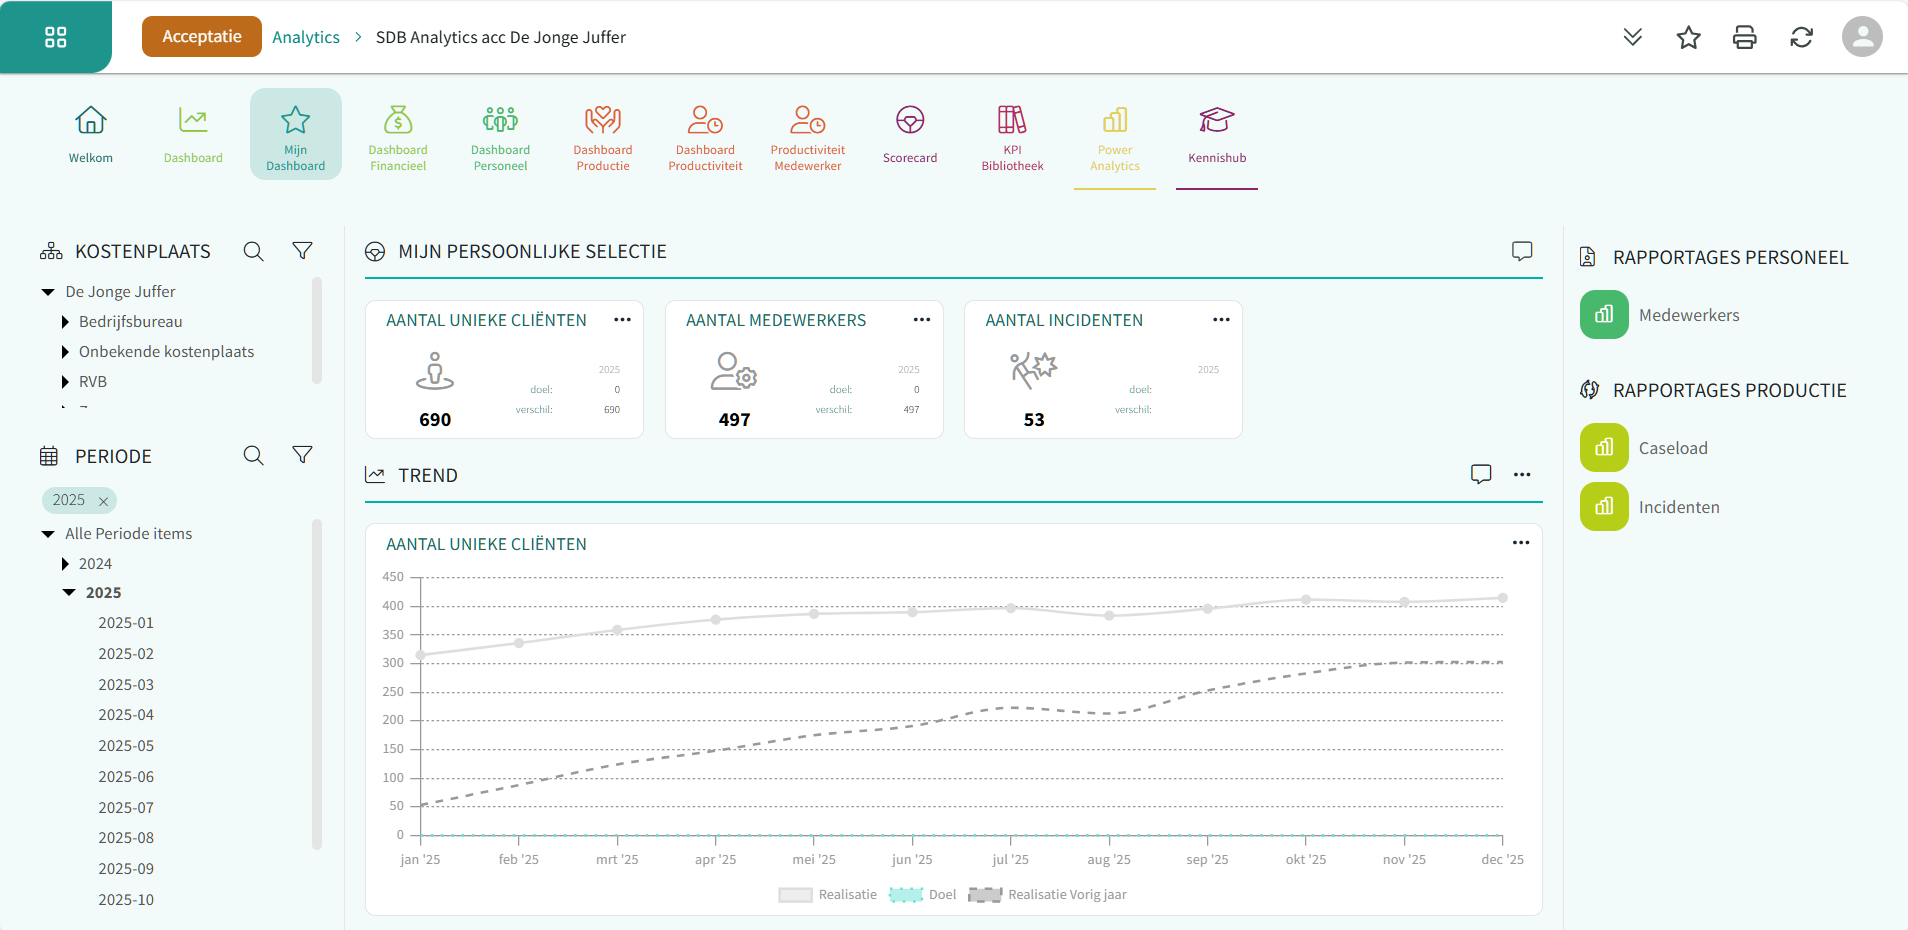This screenshot has height=930, width=1908.
Task: Open the KPI Bibliotheek tab
Action: pos(1012,135)
